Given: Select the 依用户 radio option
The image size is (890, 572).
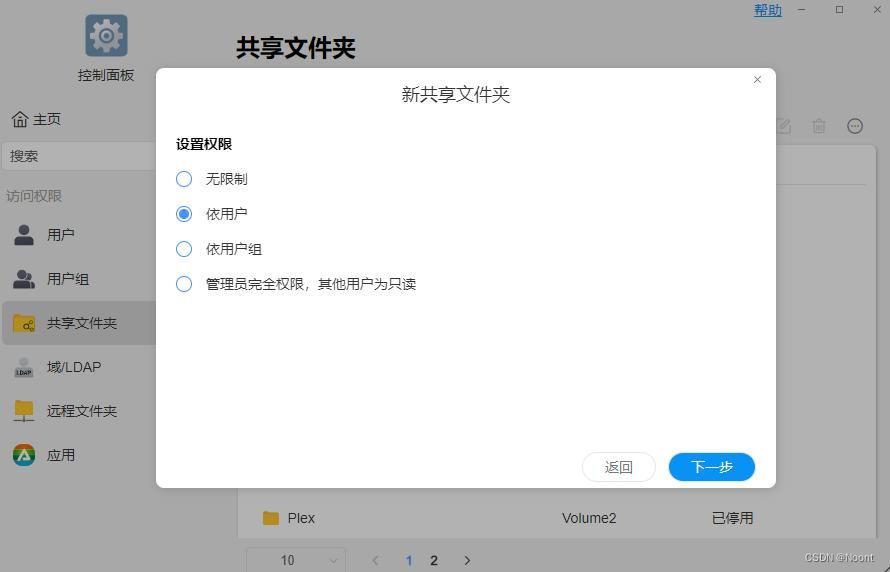Looking at the screenshot, I should pyautogui.click(x=184, y=214).
